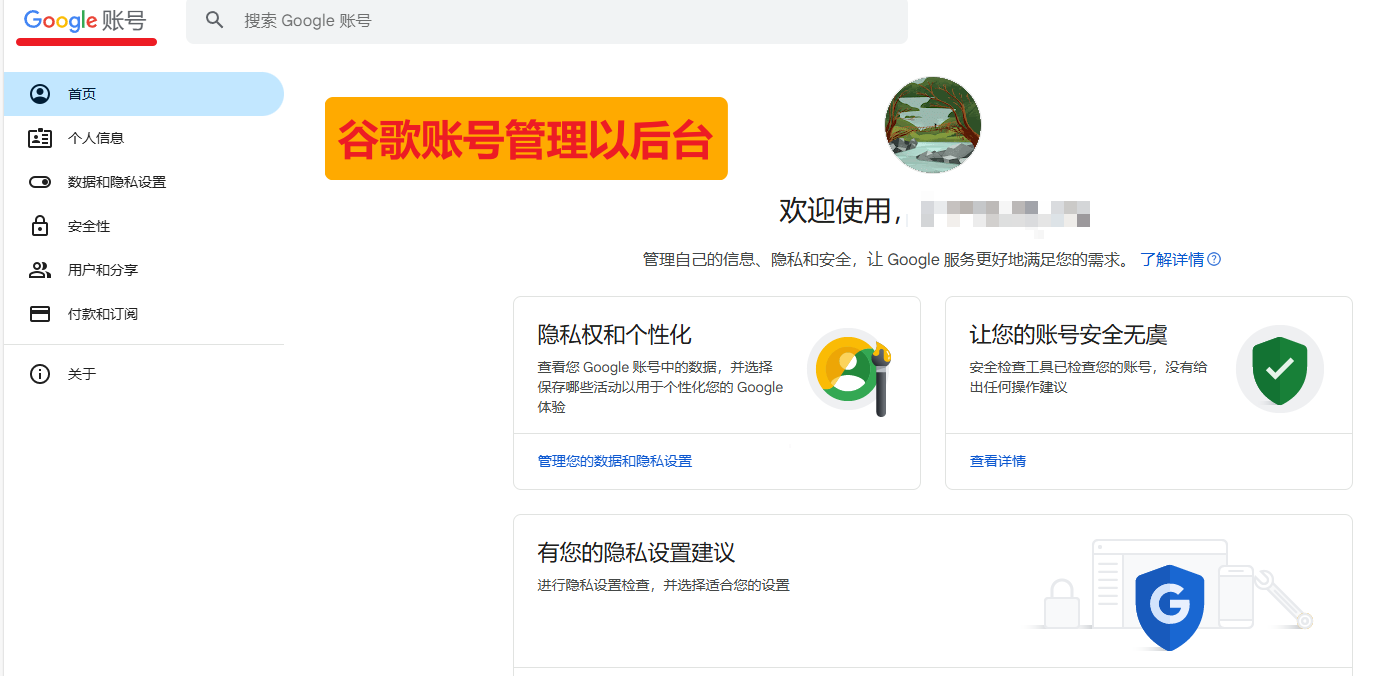This screenshot has height=676, width=1377.
Task: Click the credit card icon beside 付款和订阅
Action: point(40,314)
